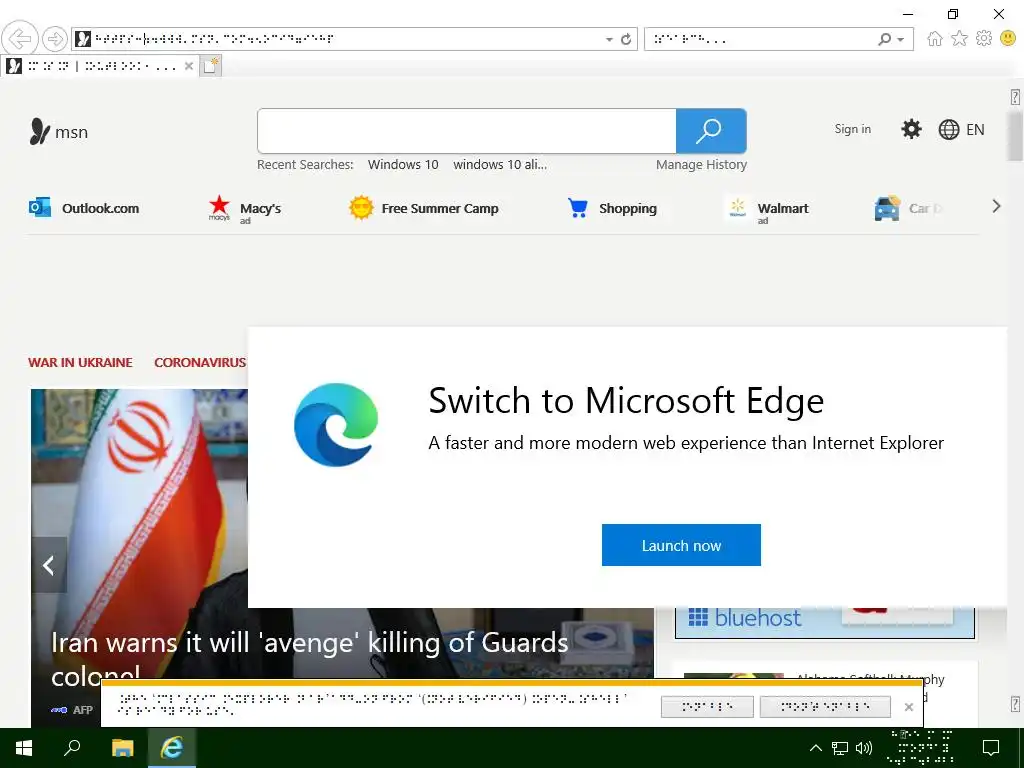Click the Macy's star icon

pyautogui.click(x=219, y=206)
